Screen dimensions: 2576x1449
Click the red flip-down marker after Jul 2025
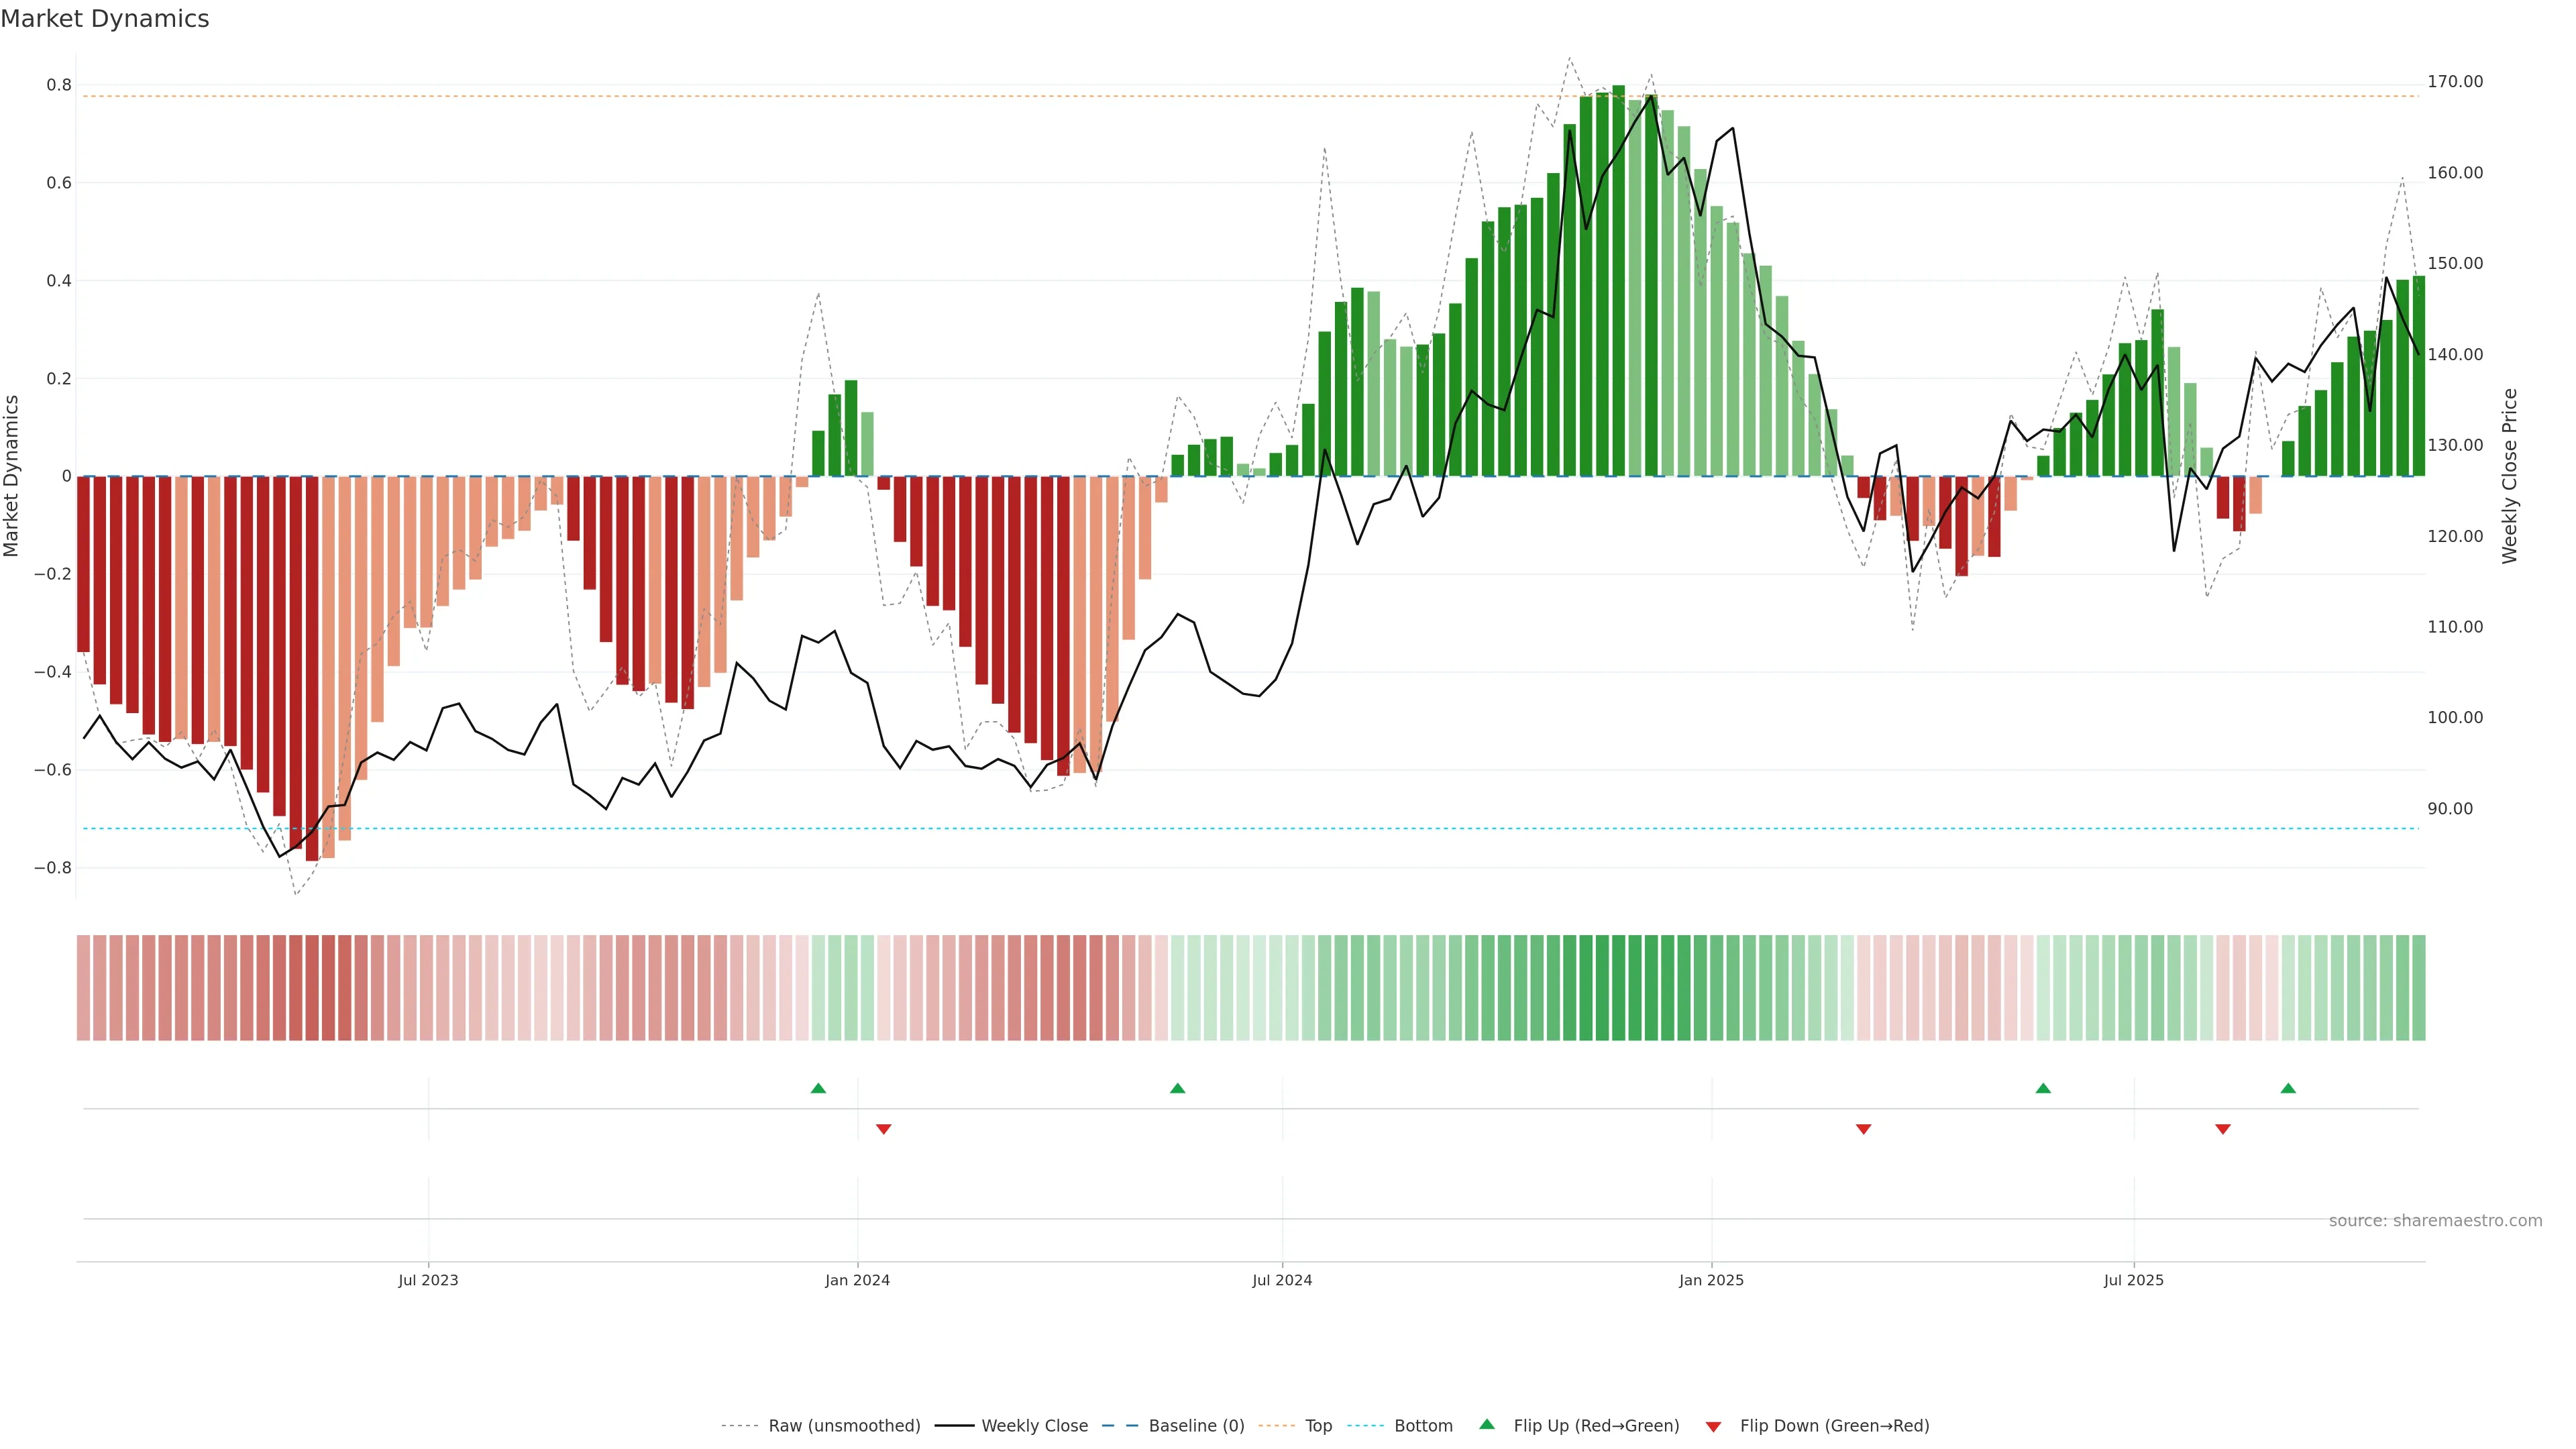point(2223,1129)
